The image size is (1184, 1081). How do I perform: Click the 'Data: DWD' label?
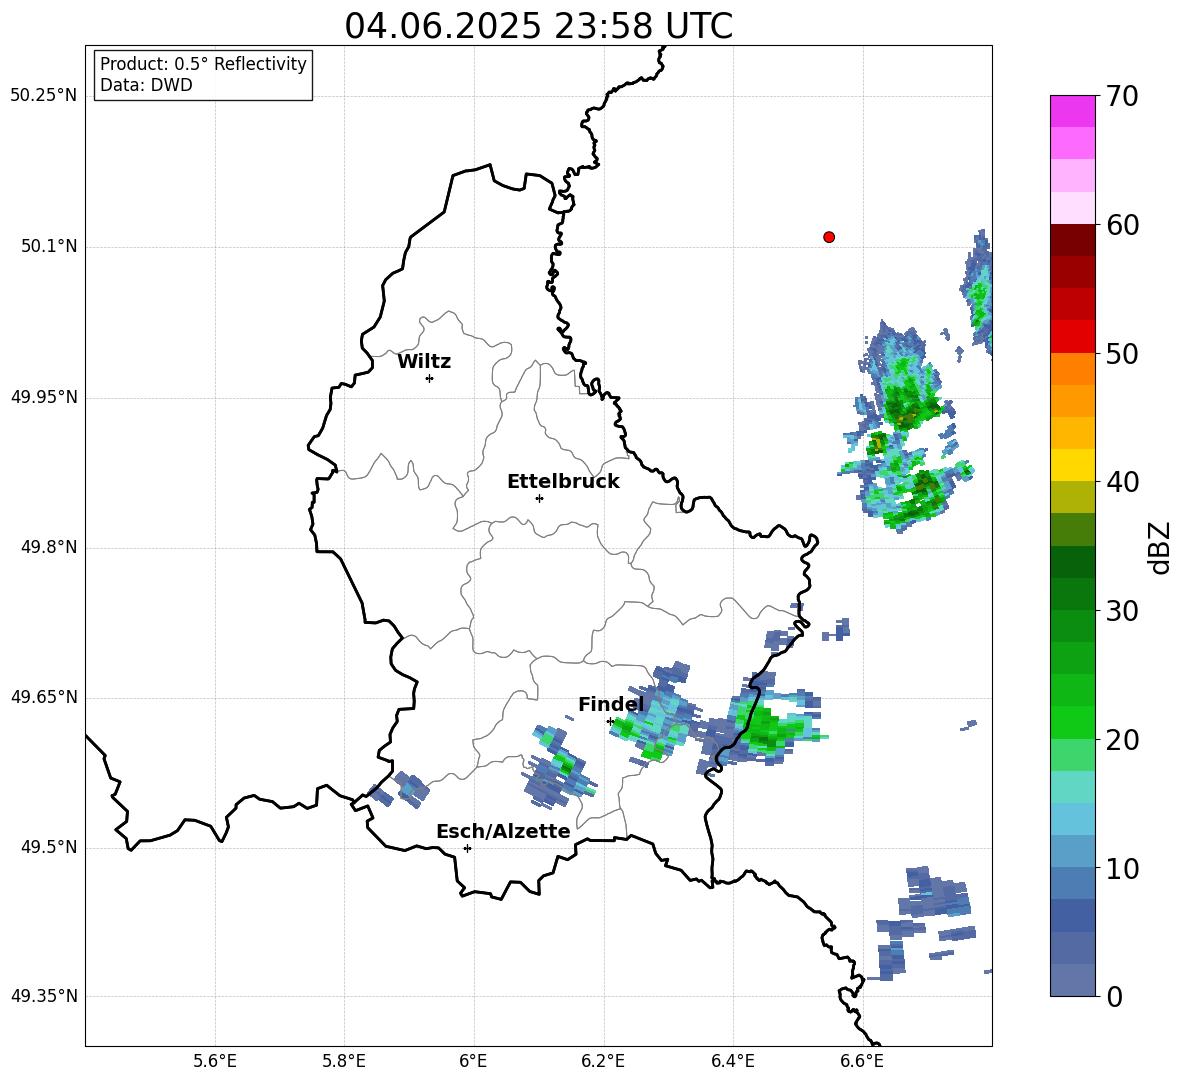146,85
